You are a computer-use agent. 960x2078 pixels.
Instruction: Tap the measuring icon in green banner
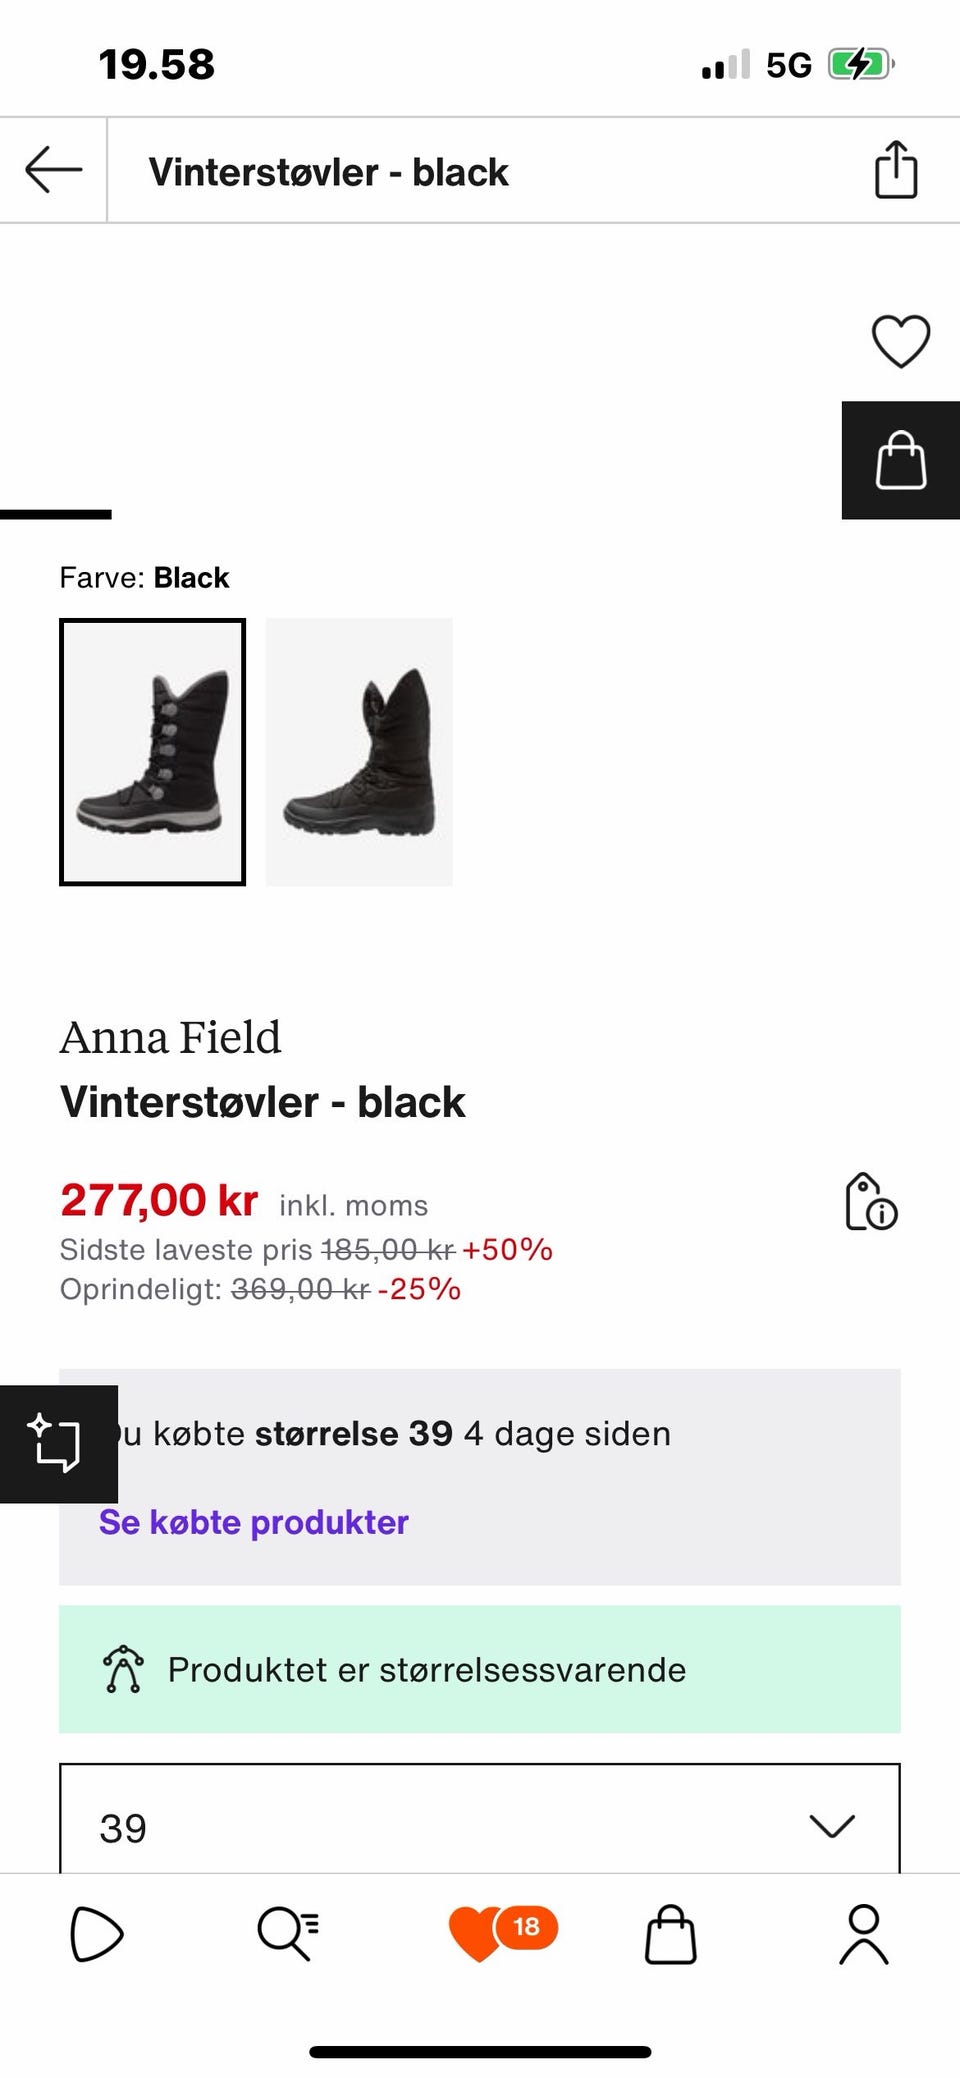tap(123, 1669)
